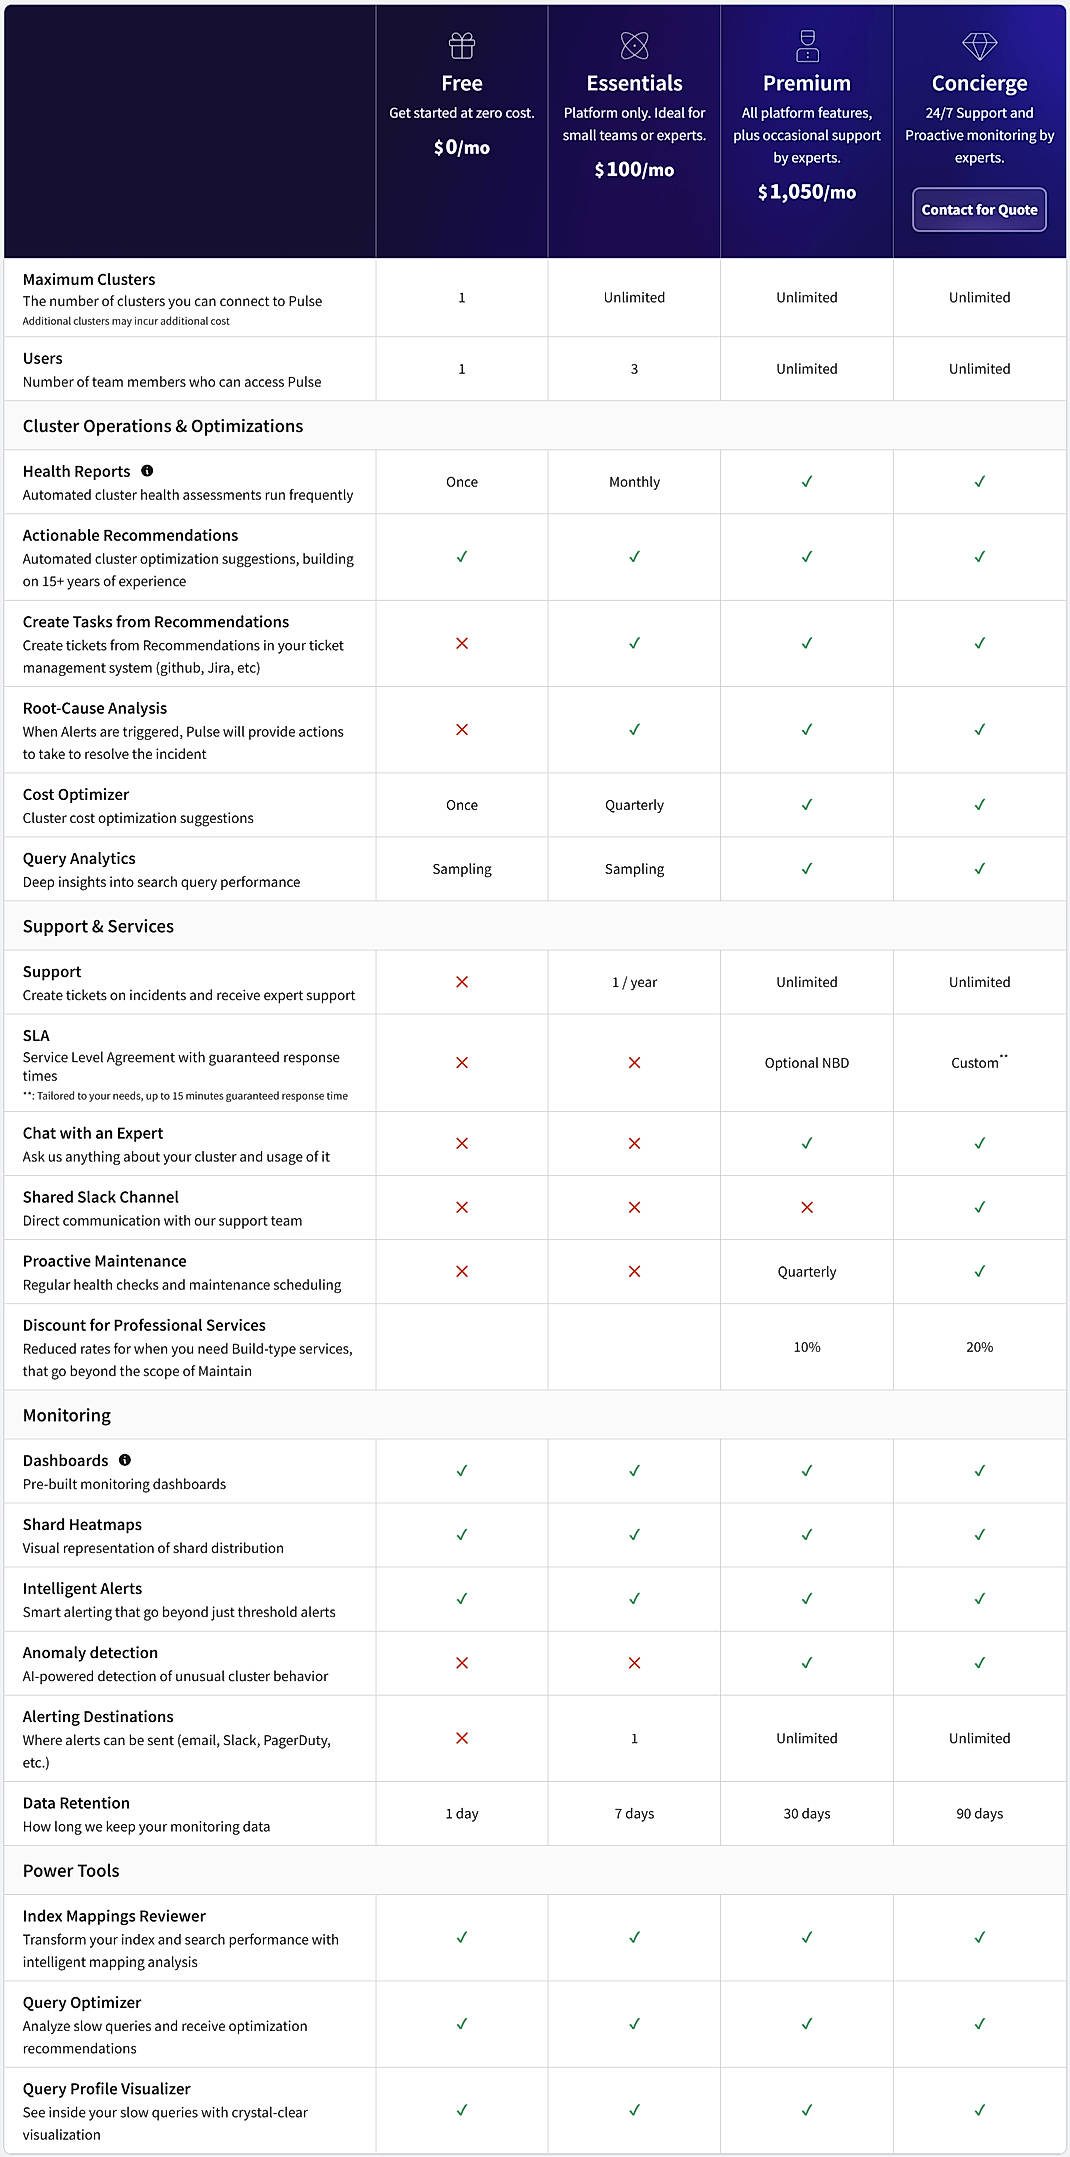This screenshot has width=1070, height=2157.
Task: Select the Essentials plan column header
Action: (634, 84)
